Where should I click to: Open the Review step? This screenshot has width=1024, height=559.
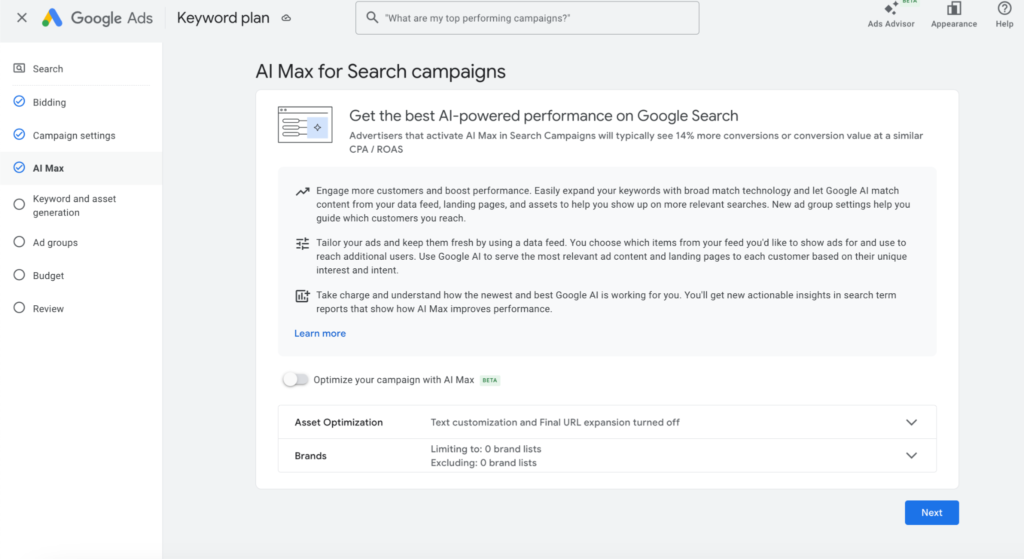pyautogui.click(x=48, y=308)
